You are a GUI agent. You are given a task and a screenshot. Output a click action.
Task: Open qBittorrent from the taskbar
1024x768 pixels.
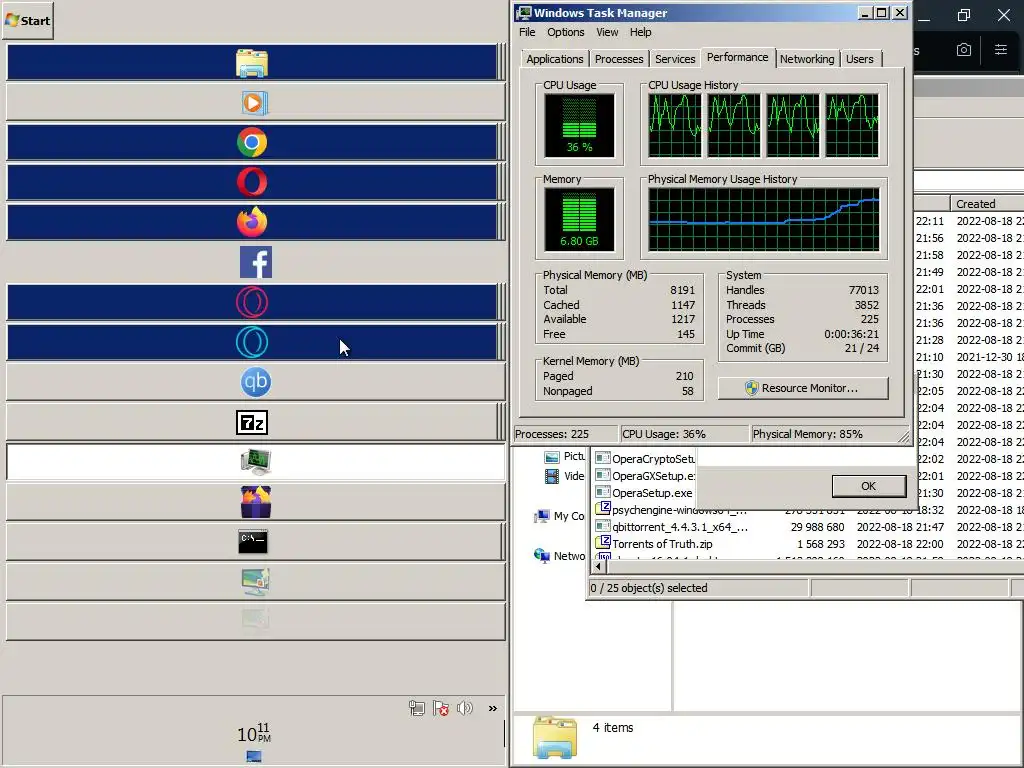(255, 382)
